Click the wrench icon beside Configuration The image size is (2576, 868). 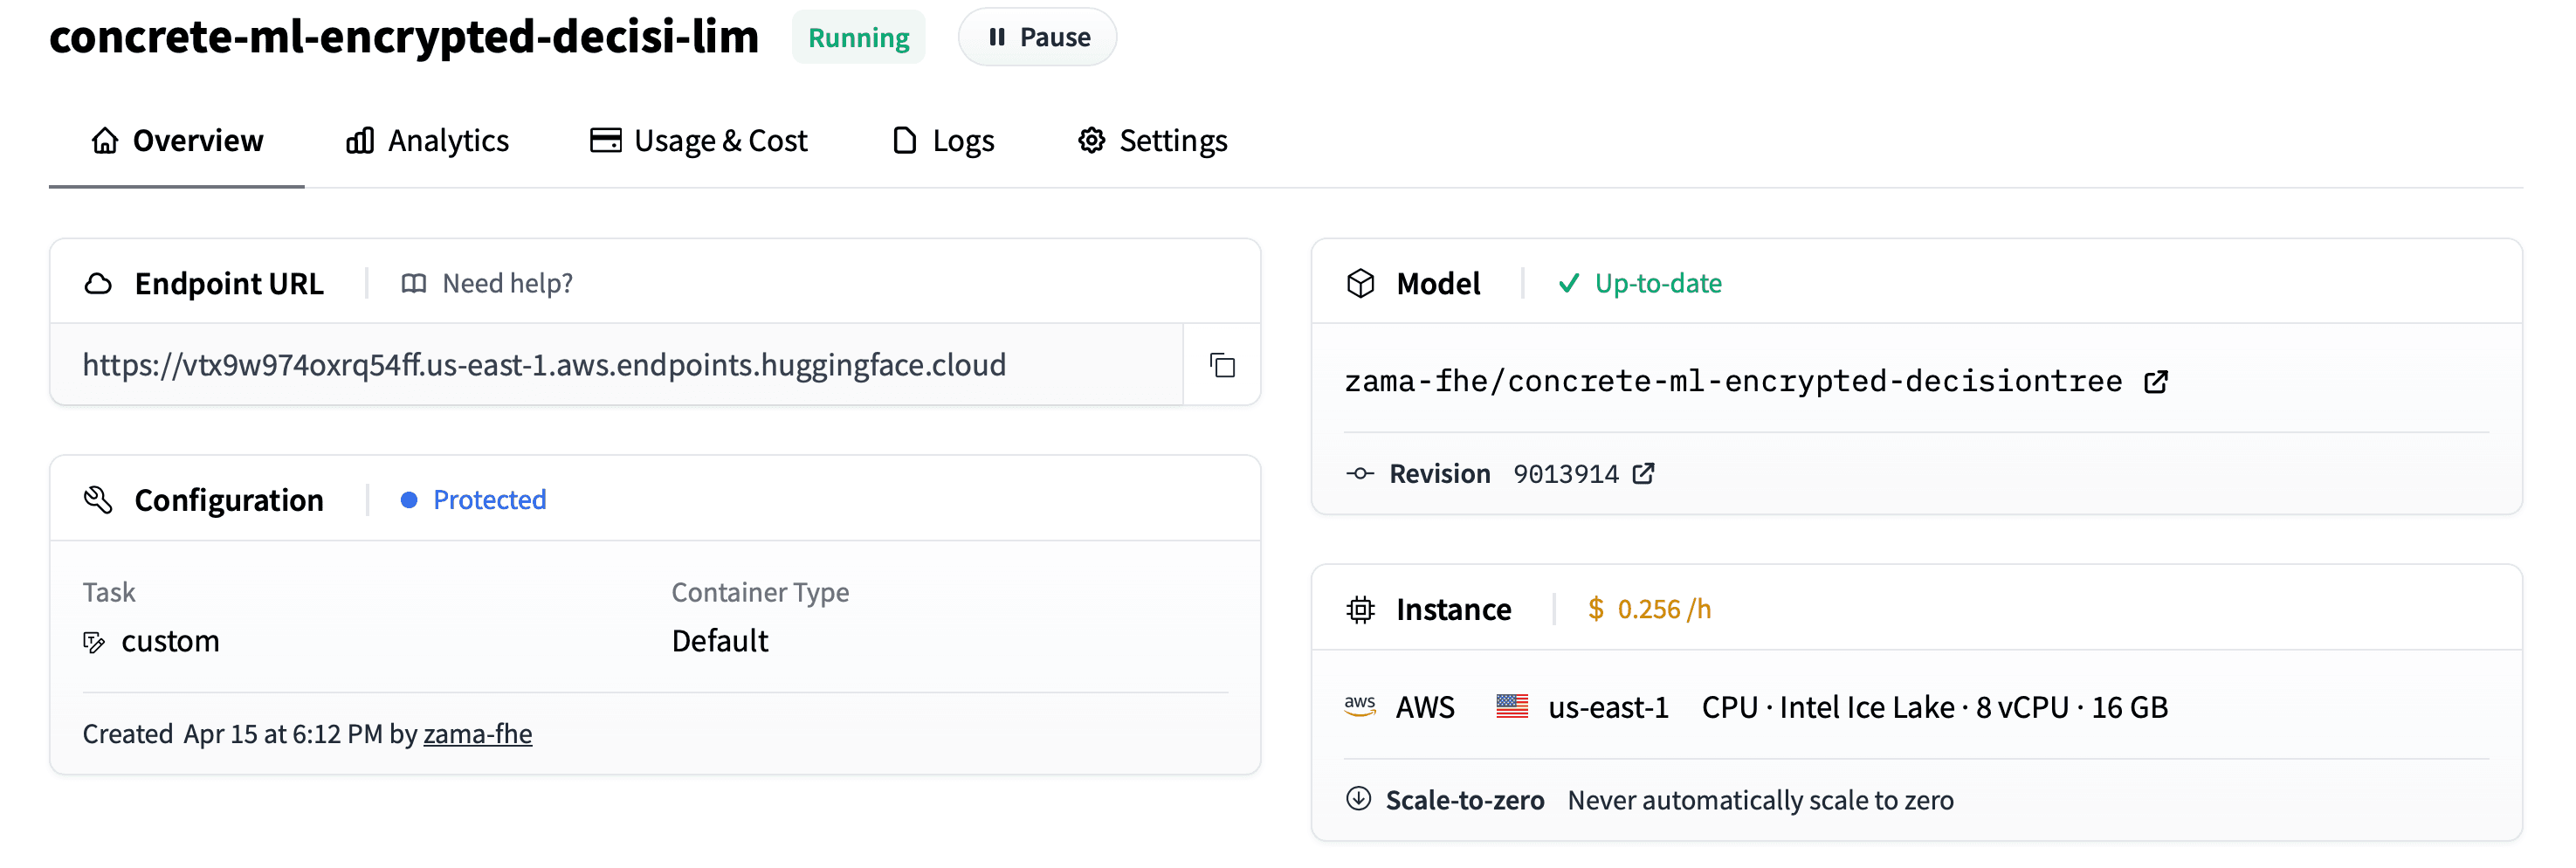(x=98, y=500)
